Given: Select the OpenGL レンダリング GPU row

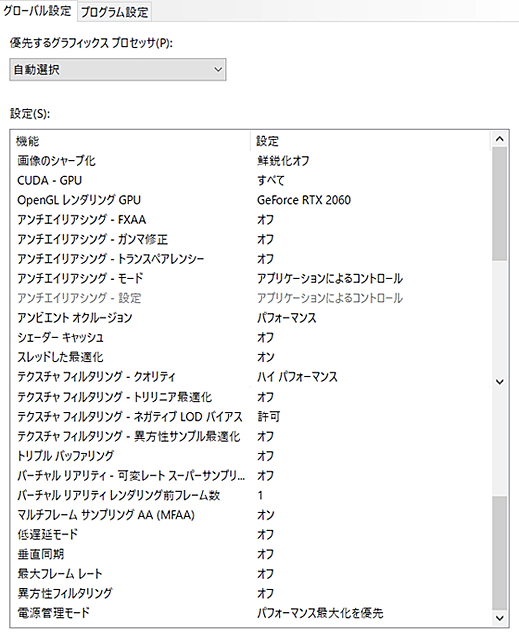Looking at the screenshot, I should point(251,200).
